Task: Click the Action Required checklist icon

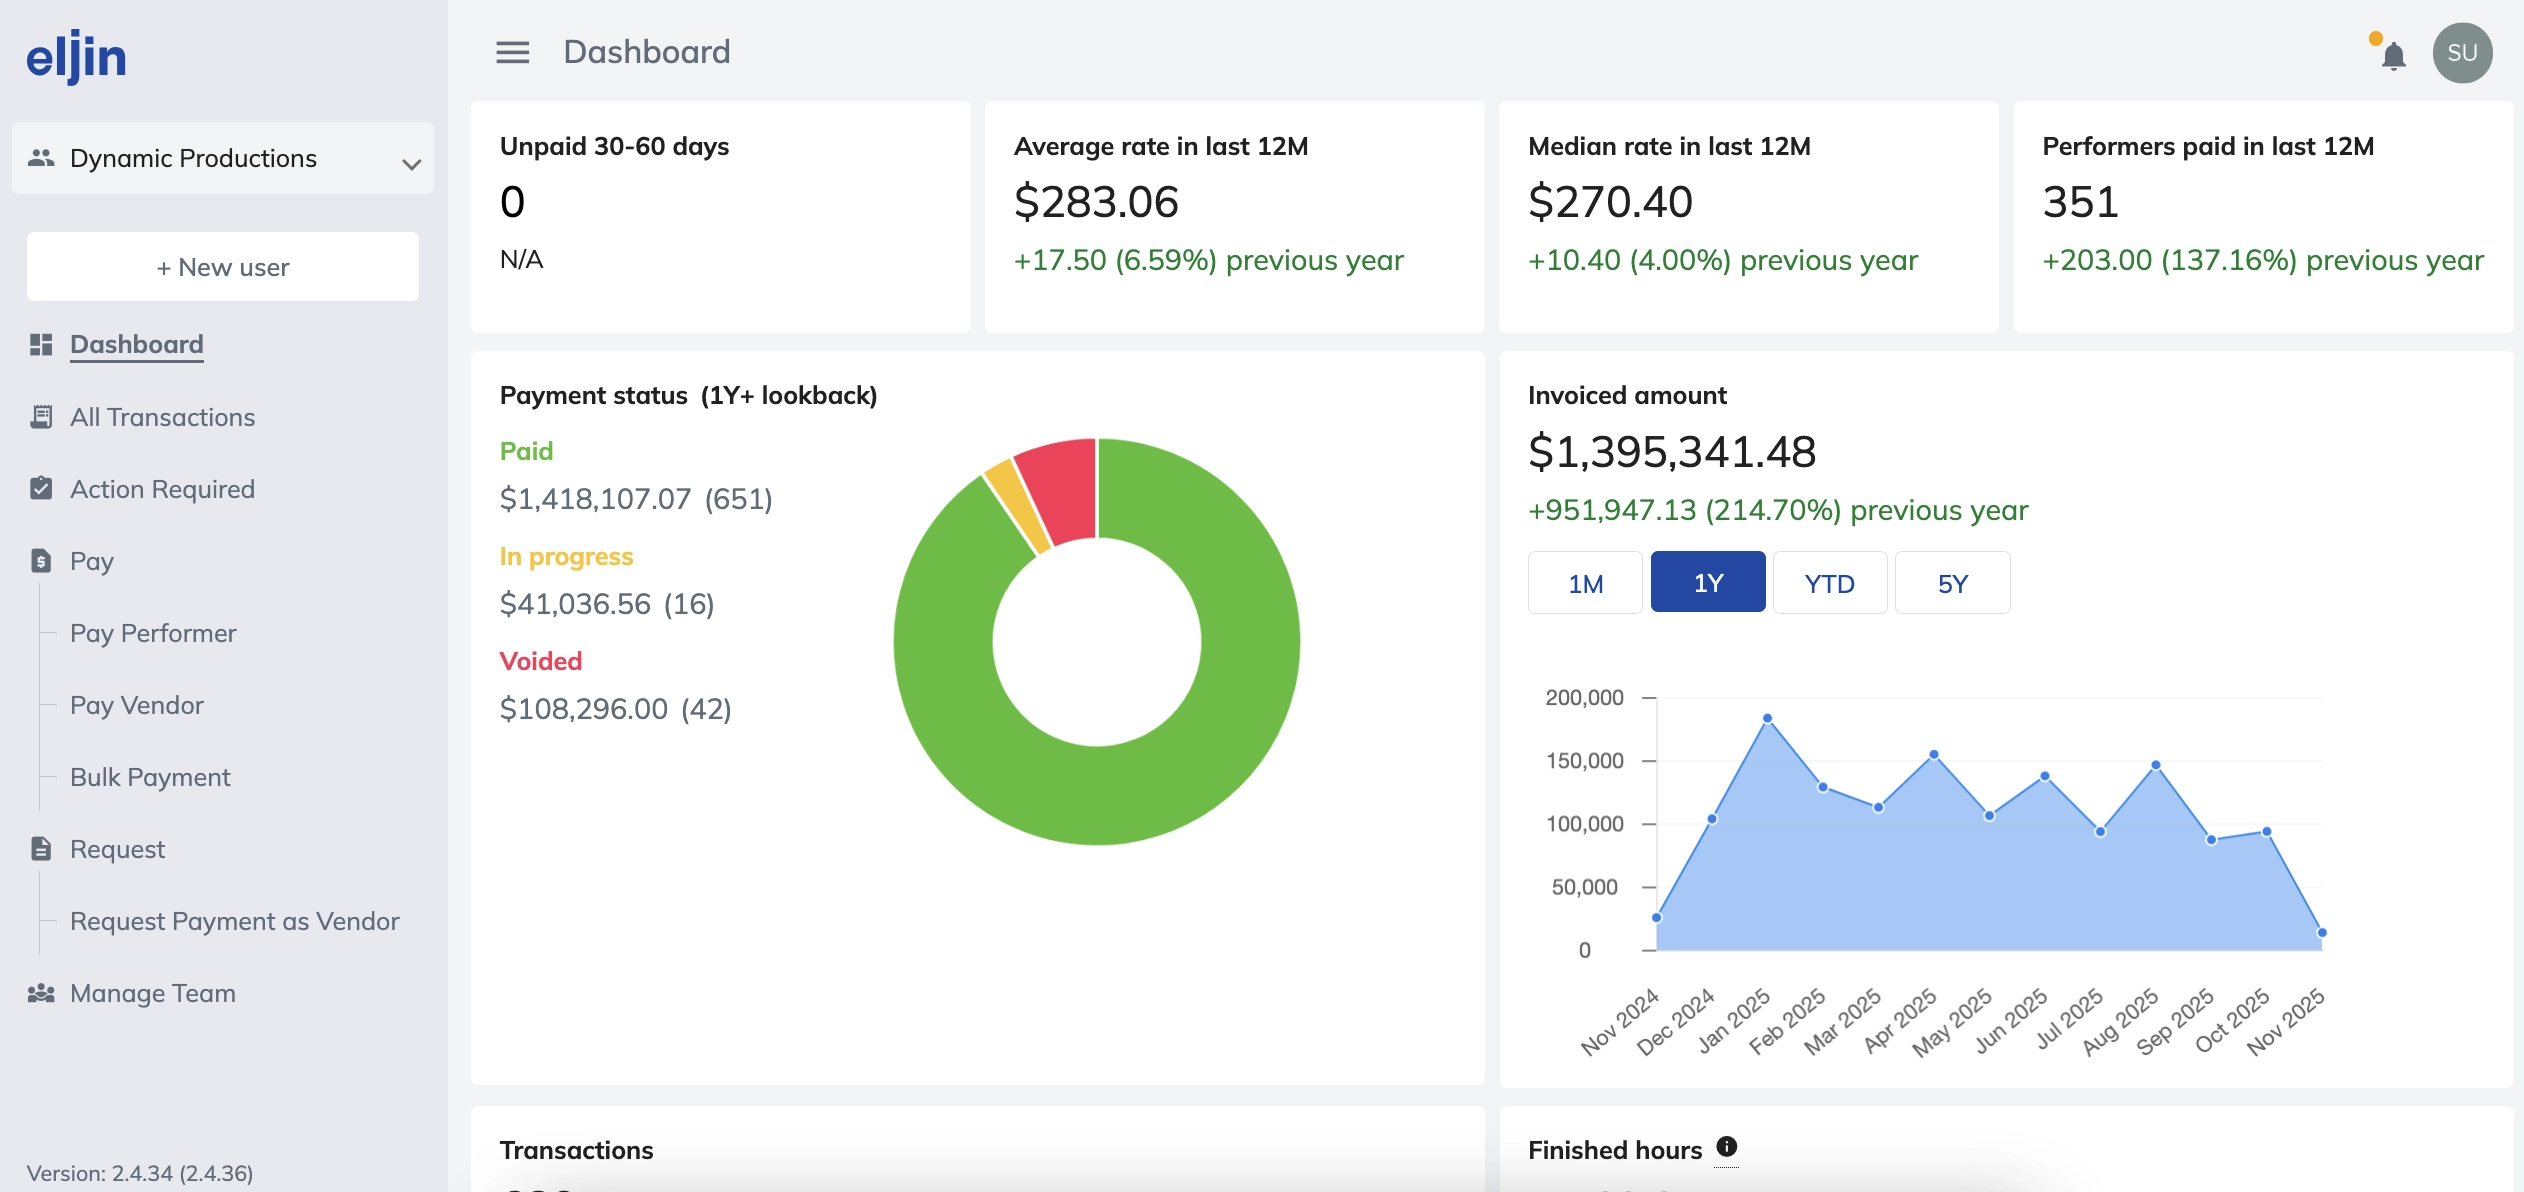Action: [41, 489]
